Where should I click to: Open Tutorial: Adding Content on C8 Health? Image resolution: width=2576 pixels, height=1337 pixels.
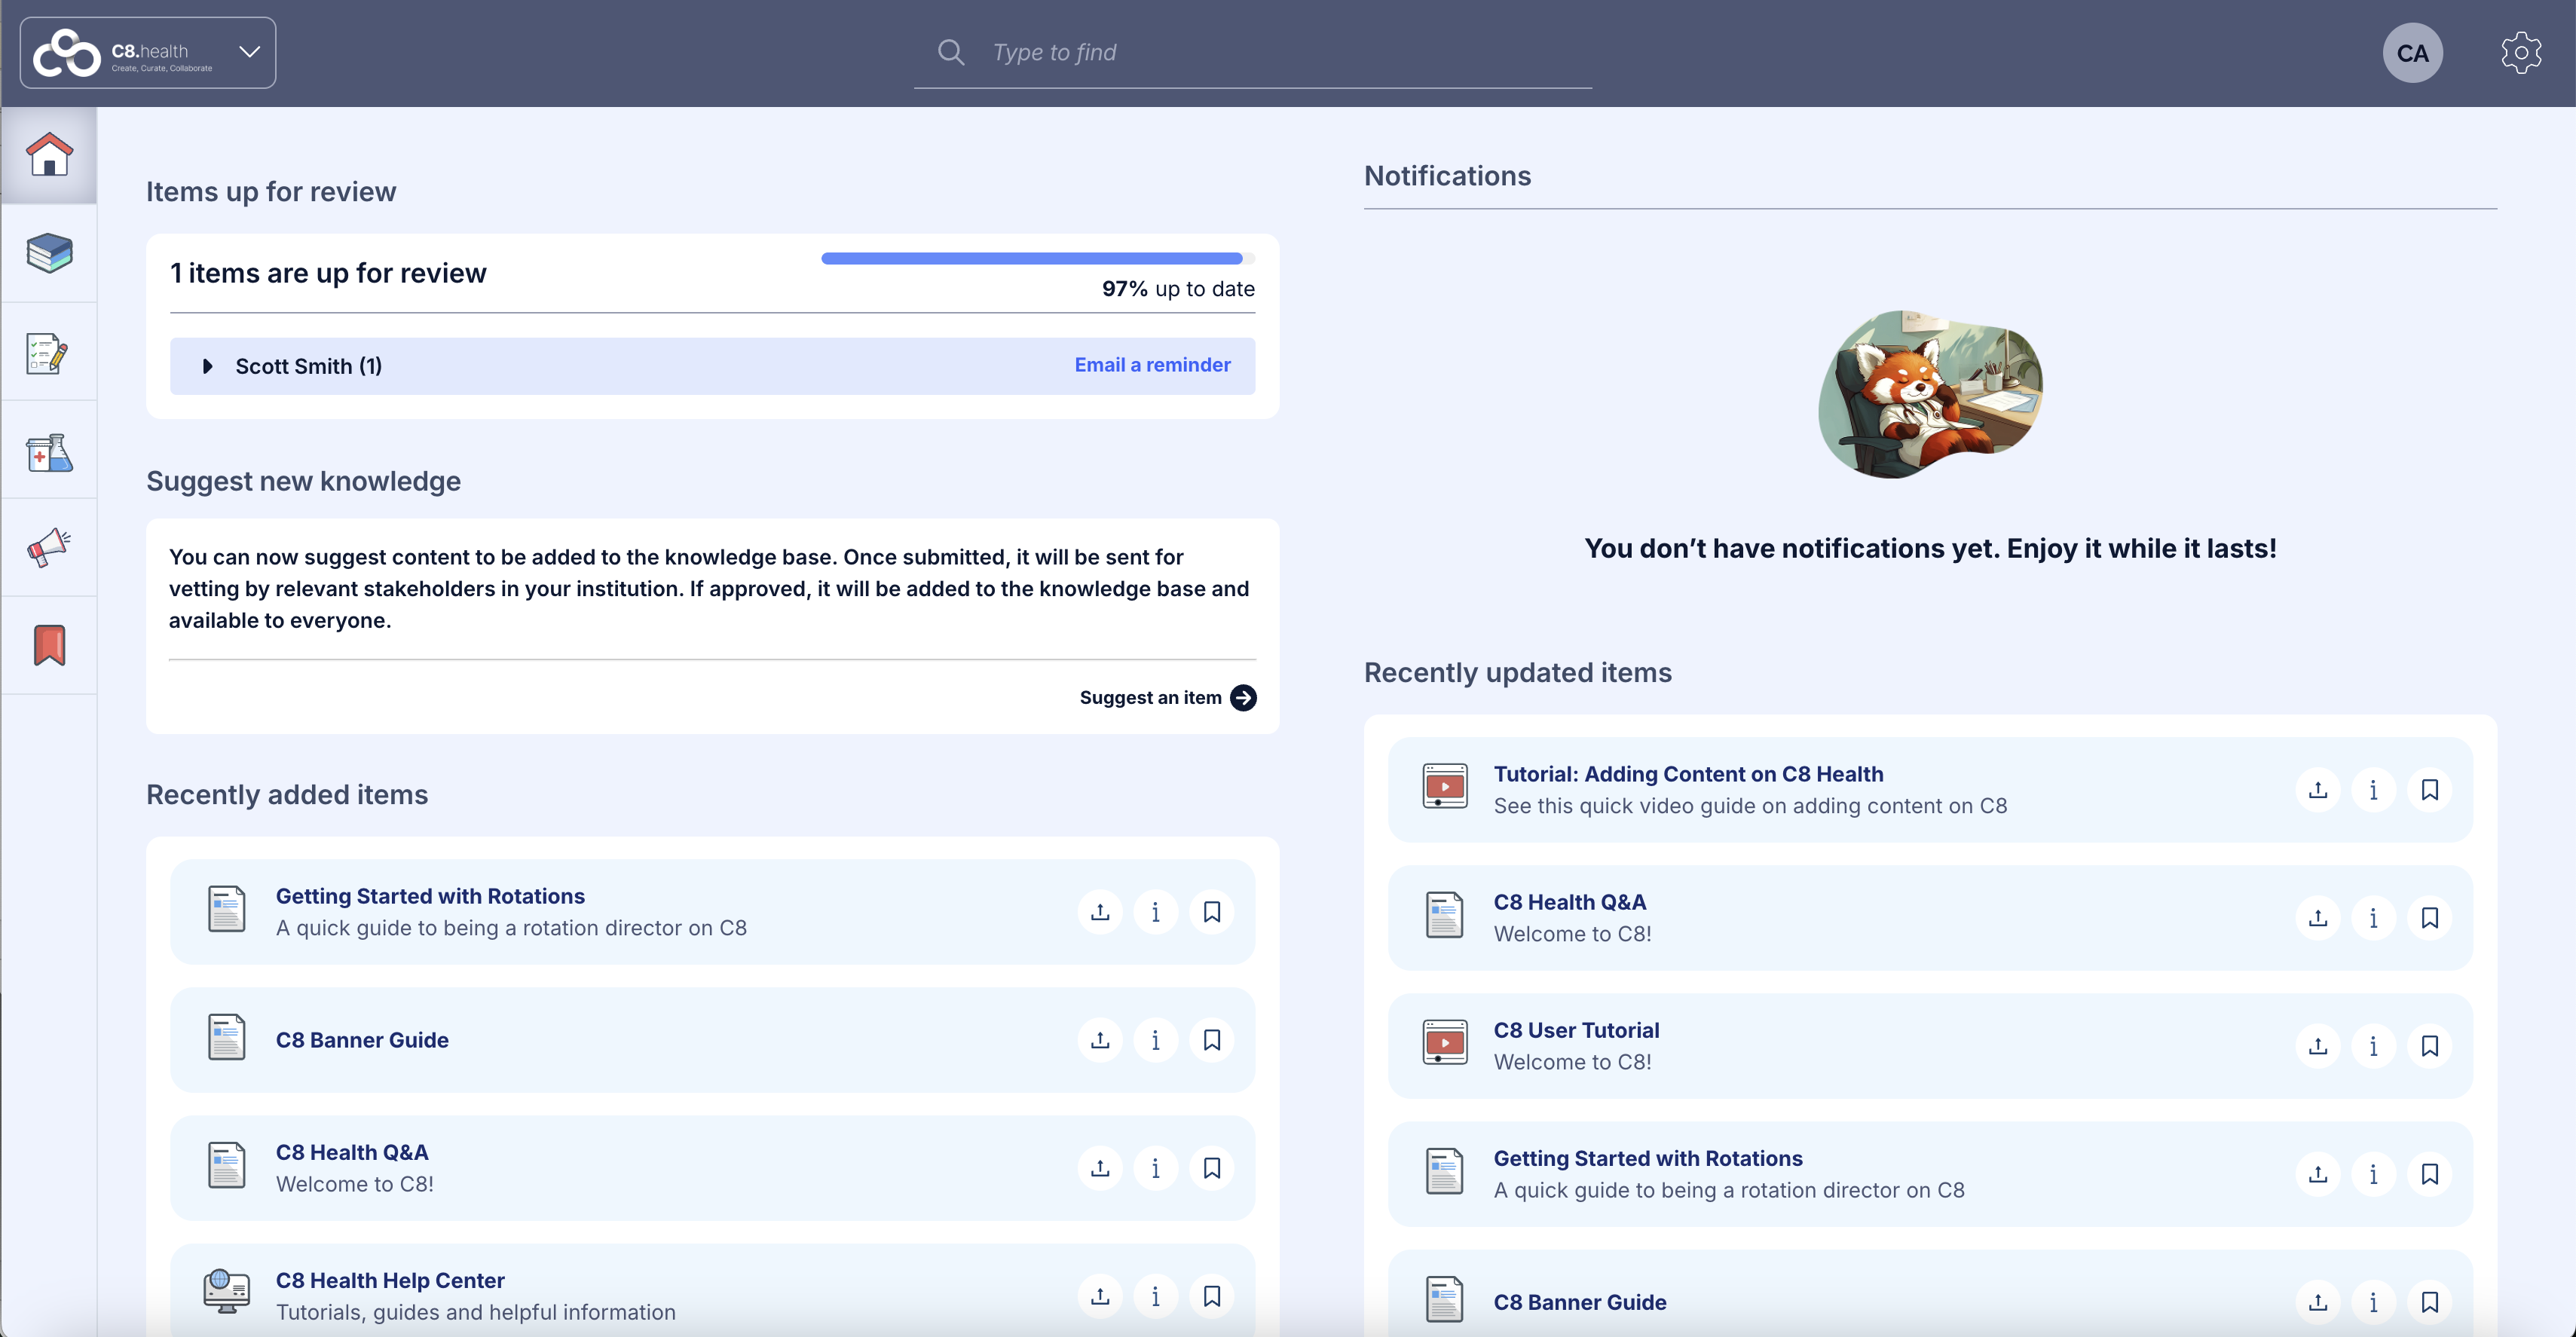[1688, 774]
